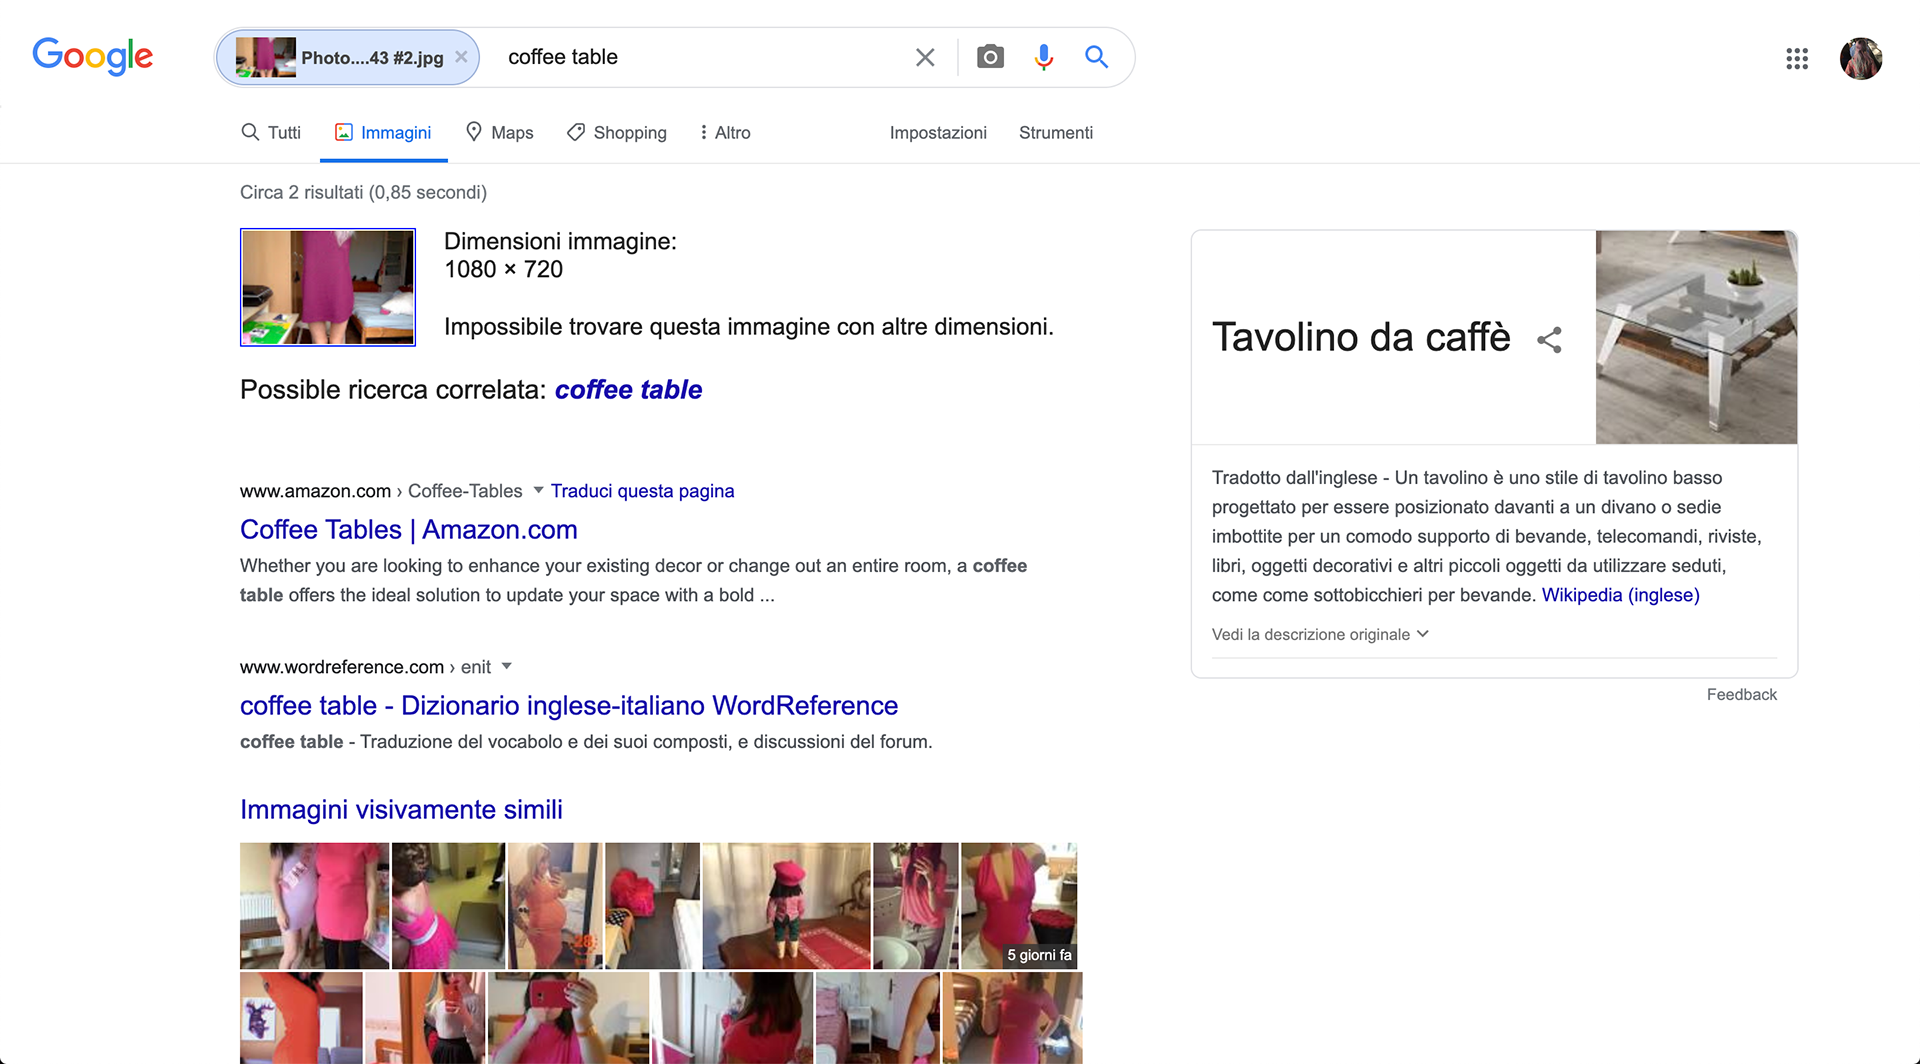Switch to the Maps tab
1920x1064 pixels.
coord(500,132)
